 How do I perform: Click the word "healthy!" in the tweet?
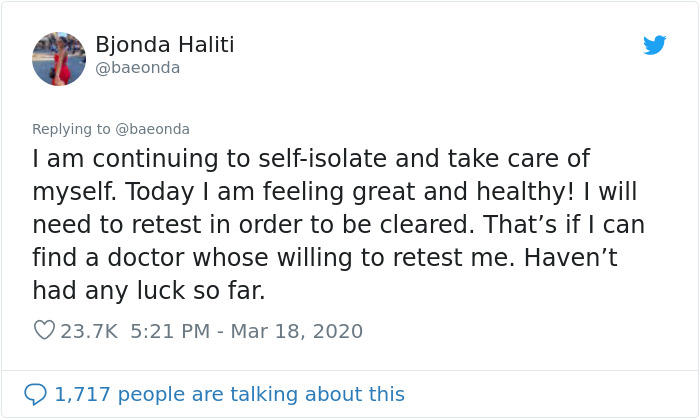coord(525,192)
